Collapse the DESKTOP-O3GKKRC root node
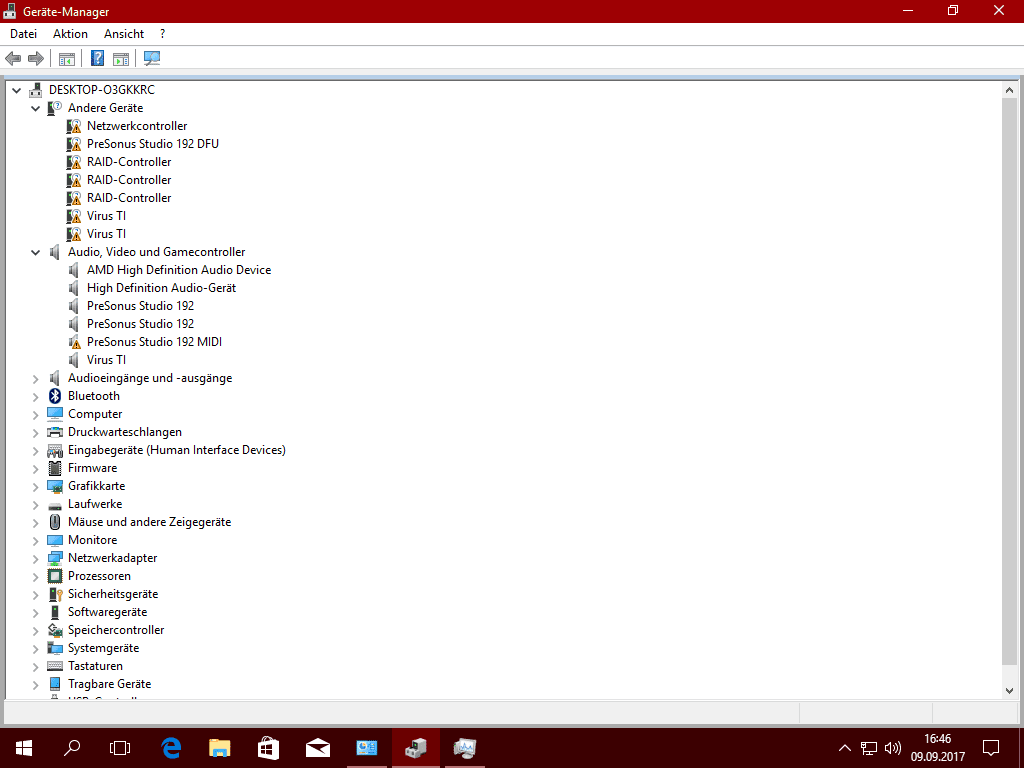The height and width of the screenshot is (768, 1024). point(17,90)
